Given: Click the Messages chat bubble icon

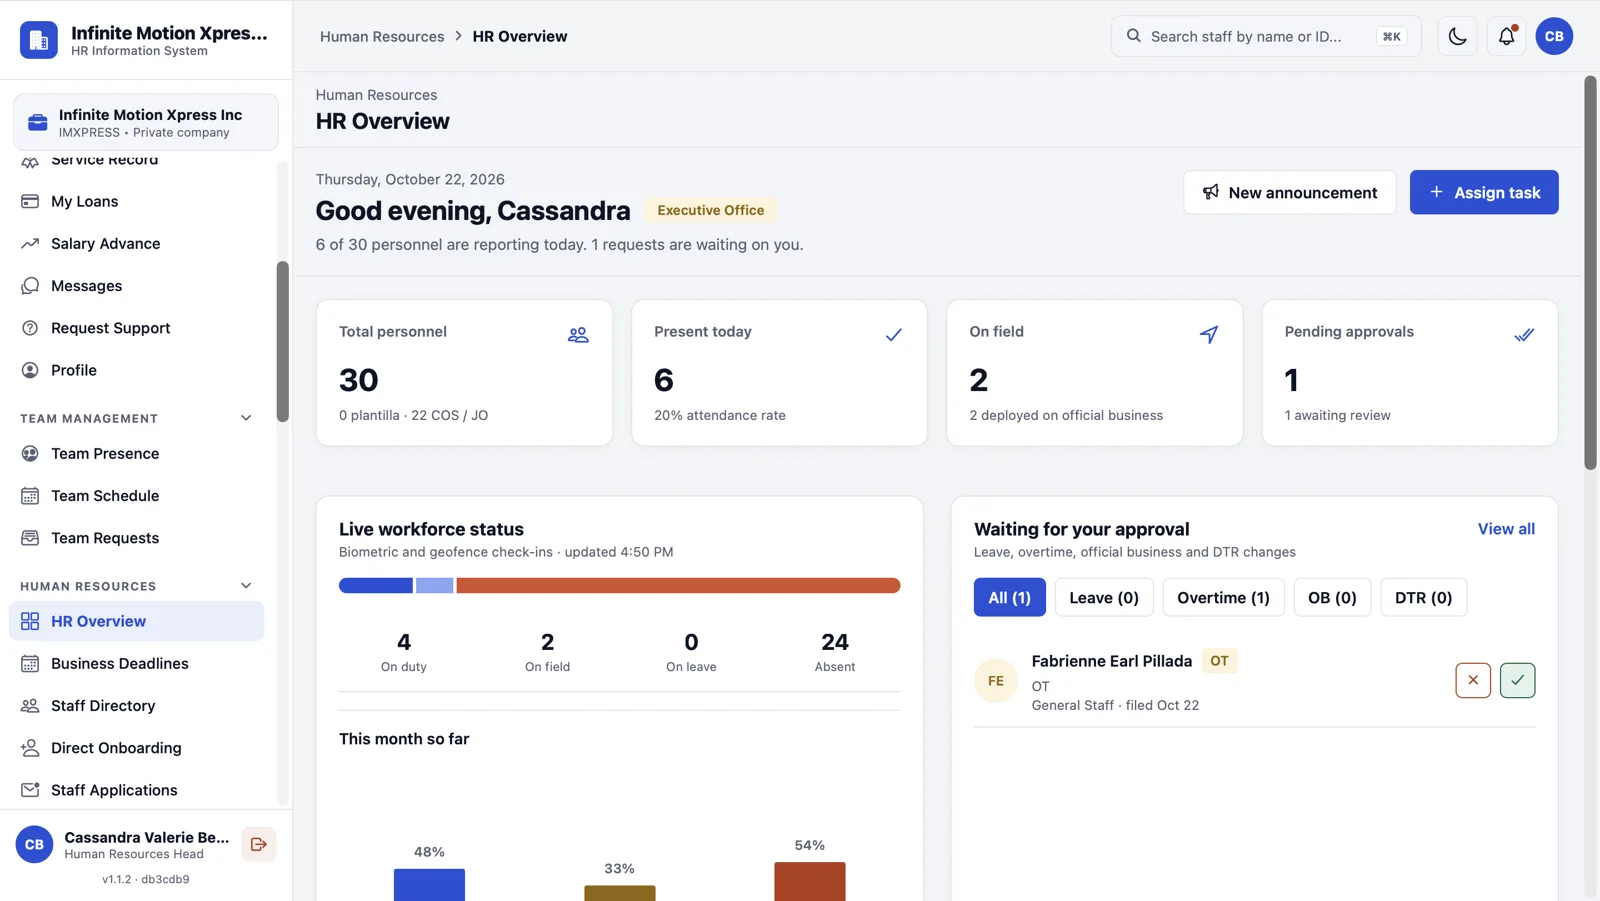Looking at the screenshot, I should tap(30, 286).
